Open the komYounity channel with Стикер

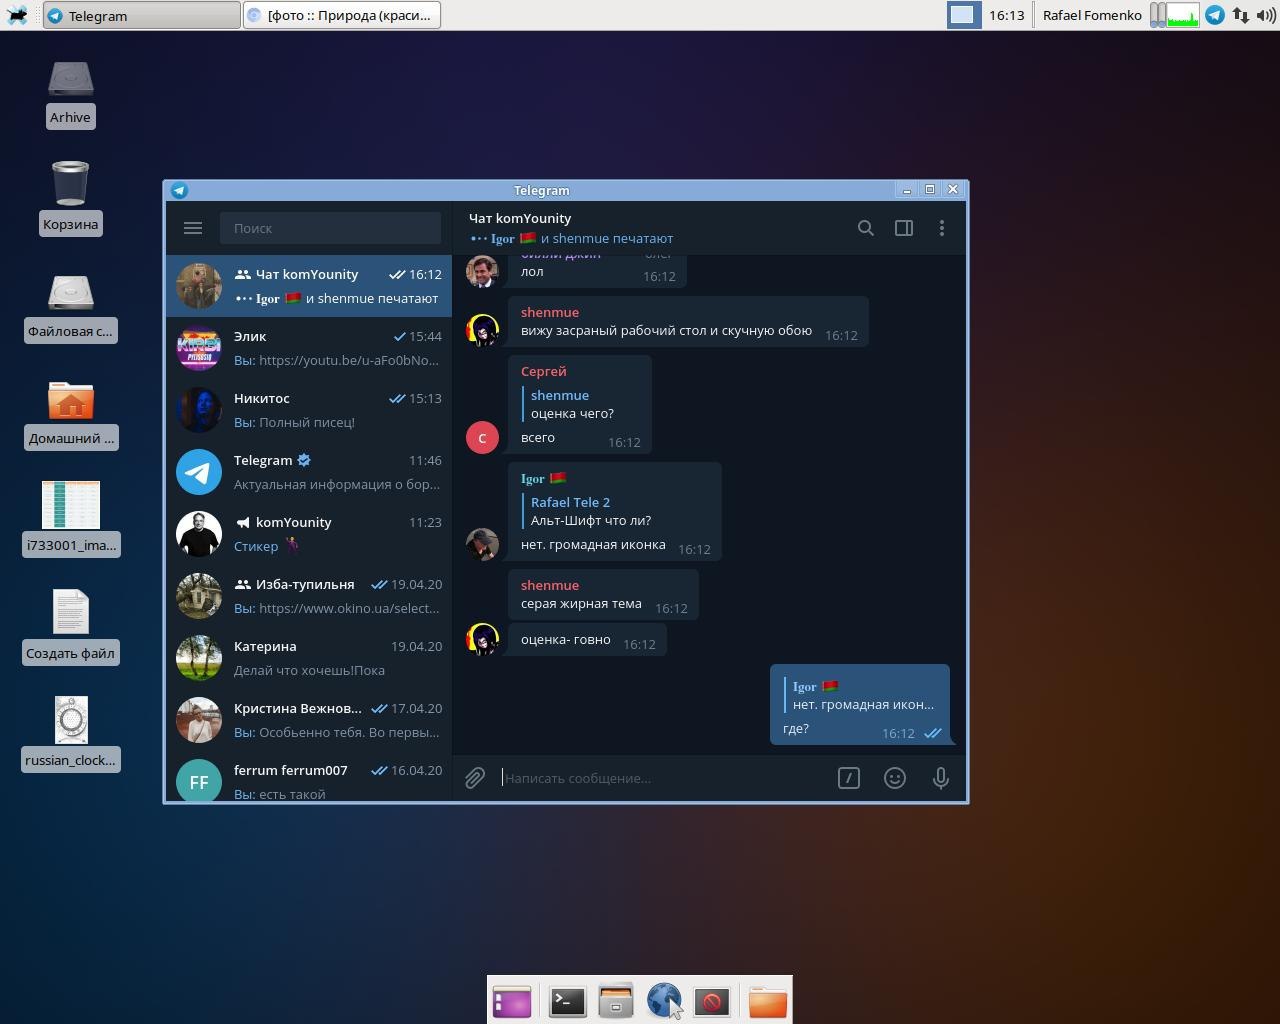tap(308, 534)
